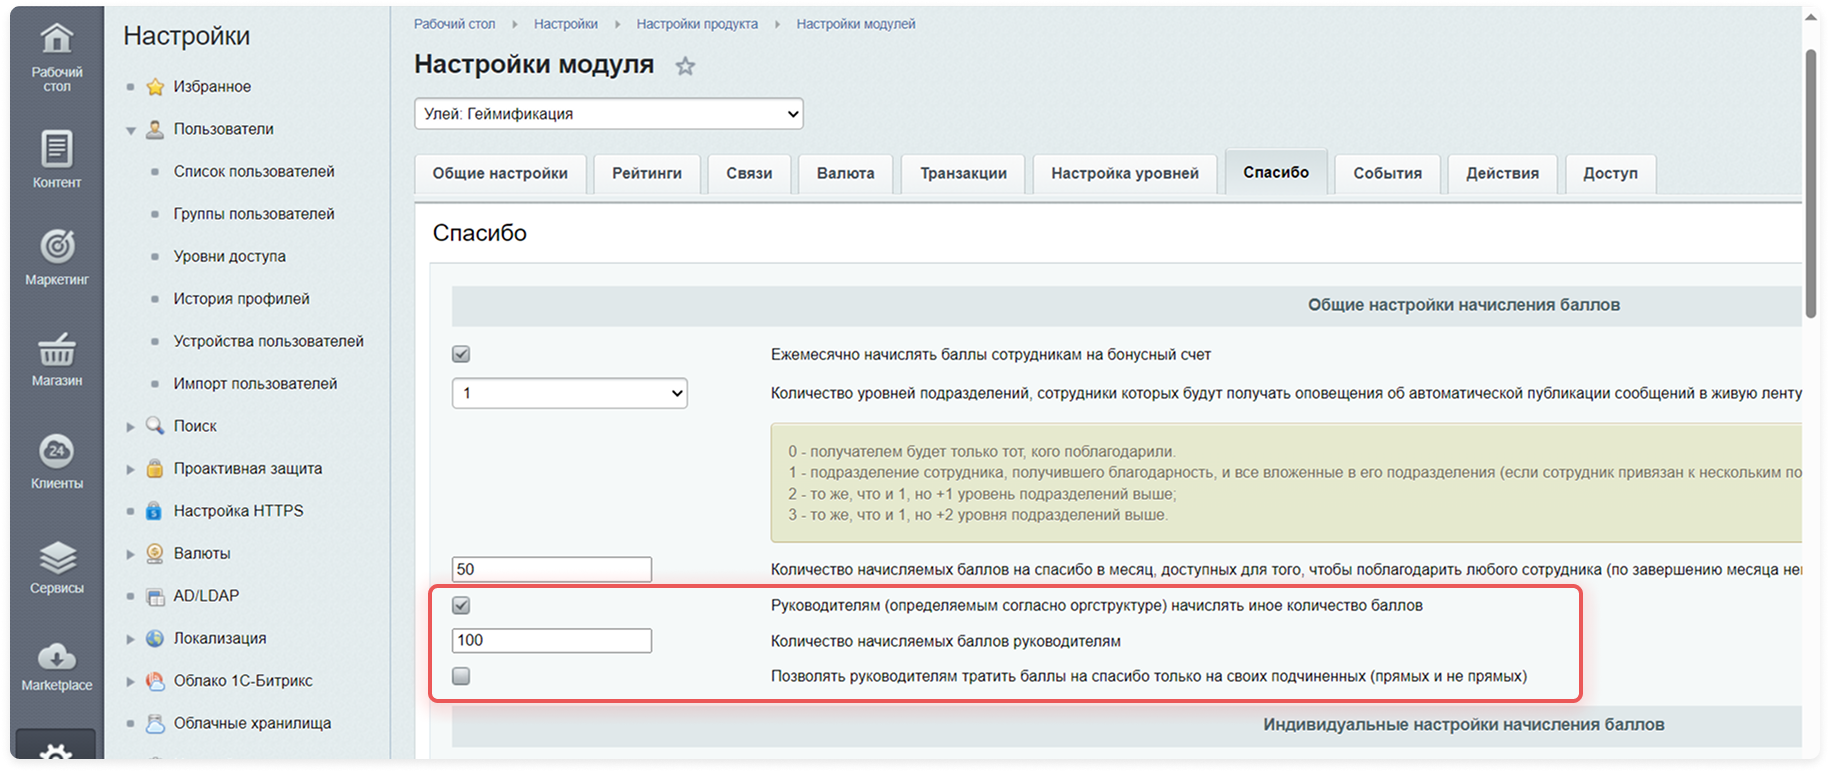Collapse the Пользователи tree section

tap(131, 130)
